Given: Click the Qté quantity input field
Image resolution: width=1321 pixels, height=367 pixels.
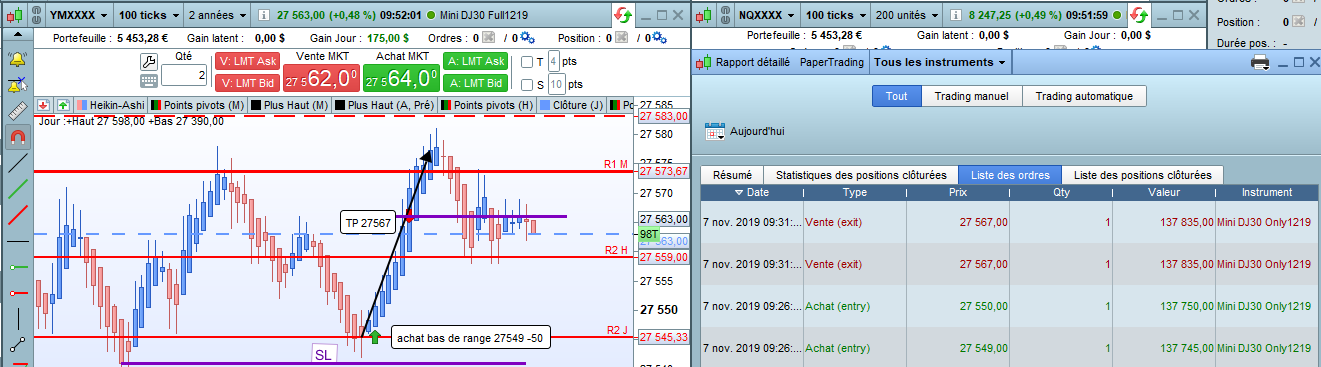Looking at the screenshot, I should [185, 75].
